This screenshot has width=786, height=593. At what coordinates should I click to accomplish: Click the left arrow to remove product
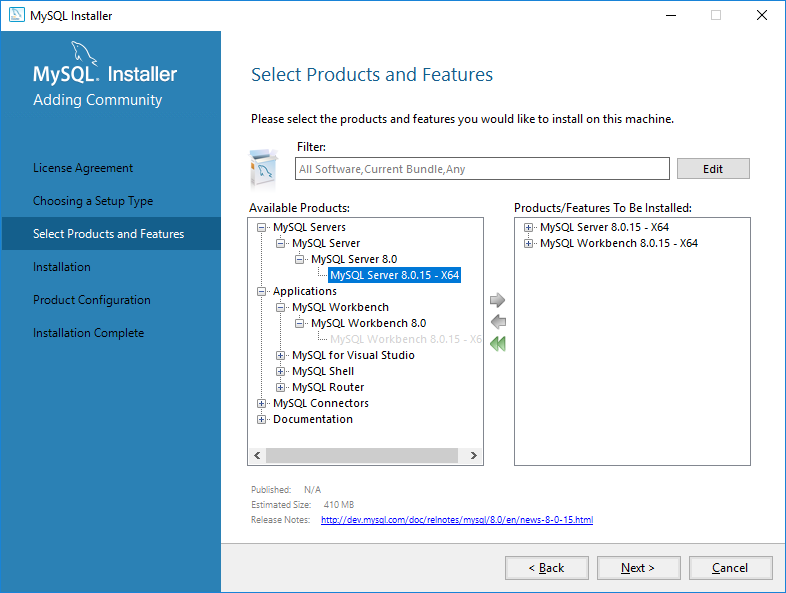(x=498, y=321)
